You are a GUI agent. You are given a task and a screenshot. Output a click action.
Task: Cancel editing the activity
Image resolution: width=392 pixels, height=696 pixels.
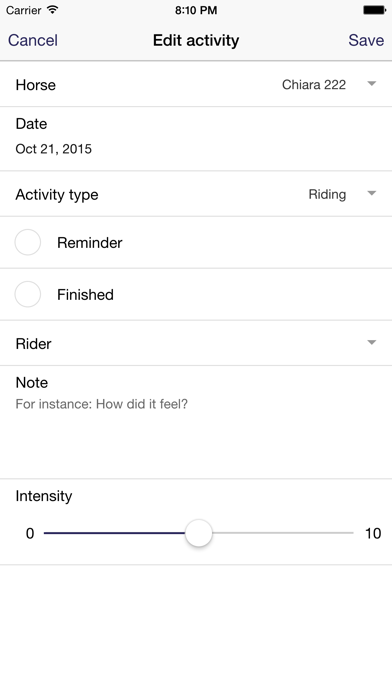click(x=33, y=40)
